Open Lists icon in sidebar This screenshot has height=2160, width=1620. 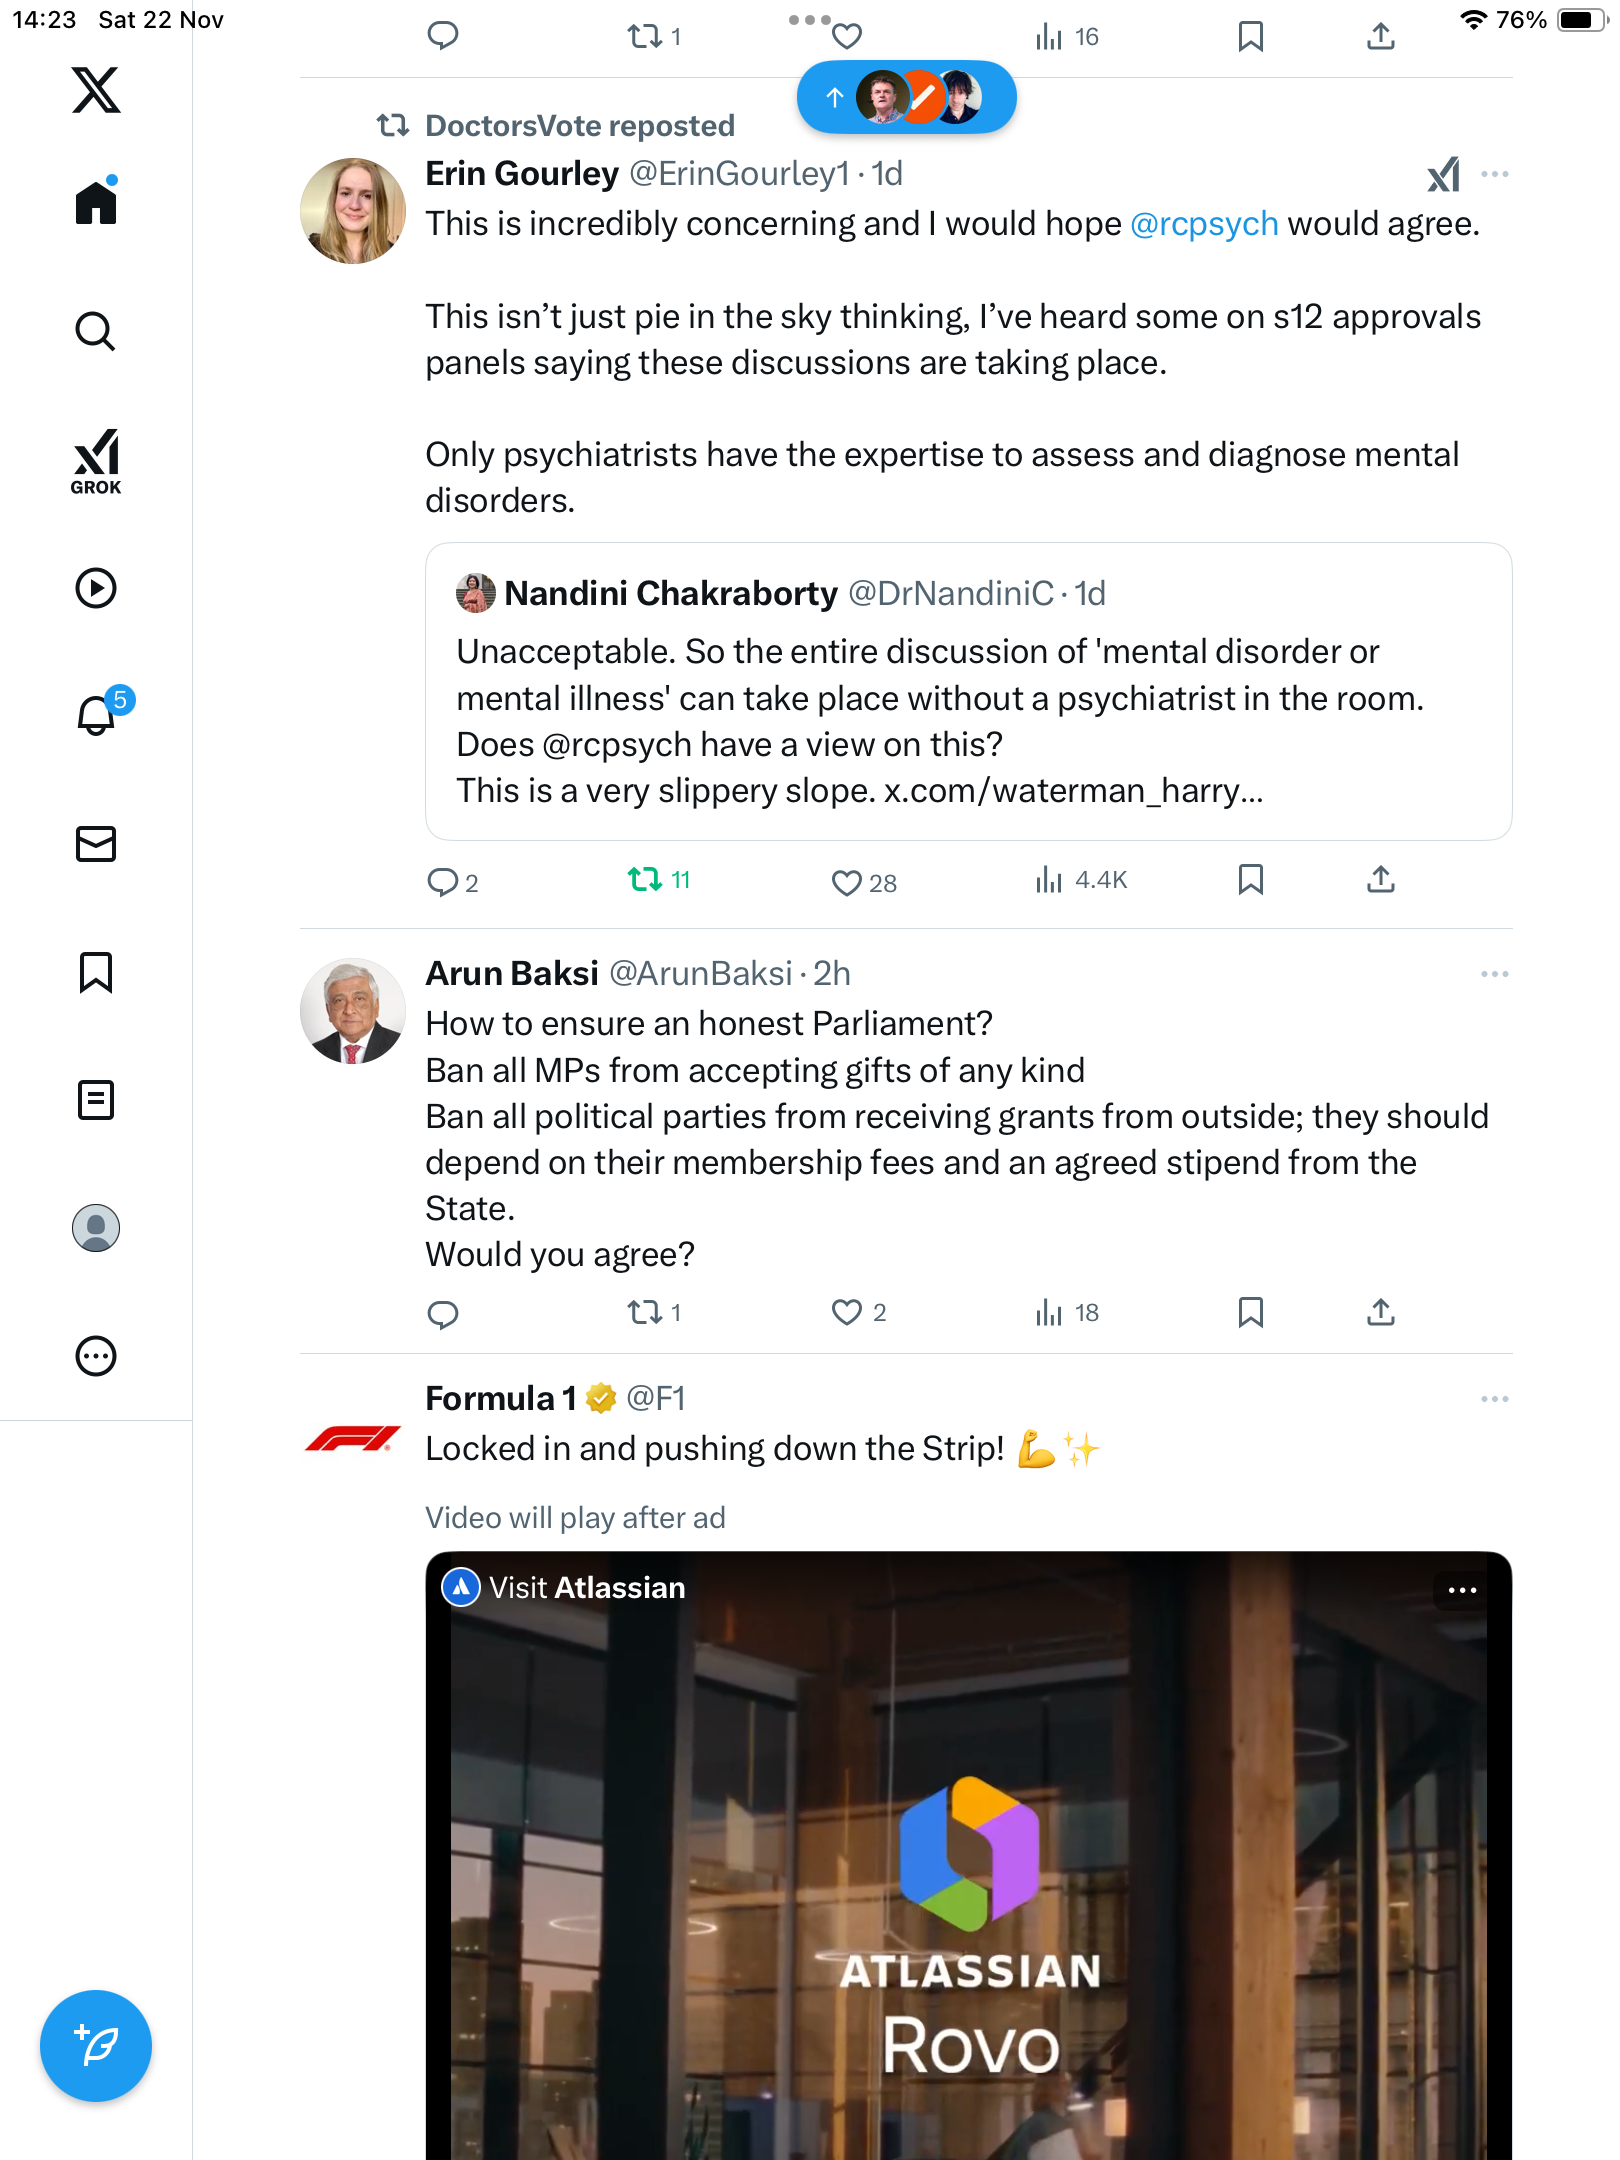(96, 1100)
